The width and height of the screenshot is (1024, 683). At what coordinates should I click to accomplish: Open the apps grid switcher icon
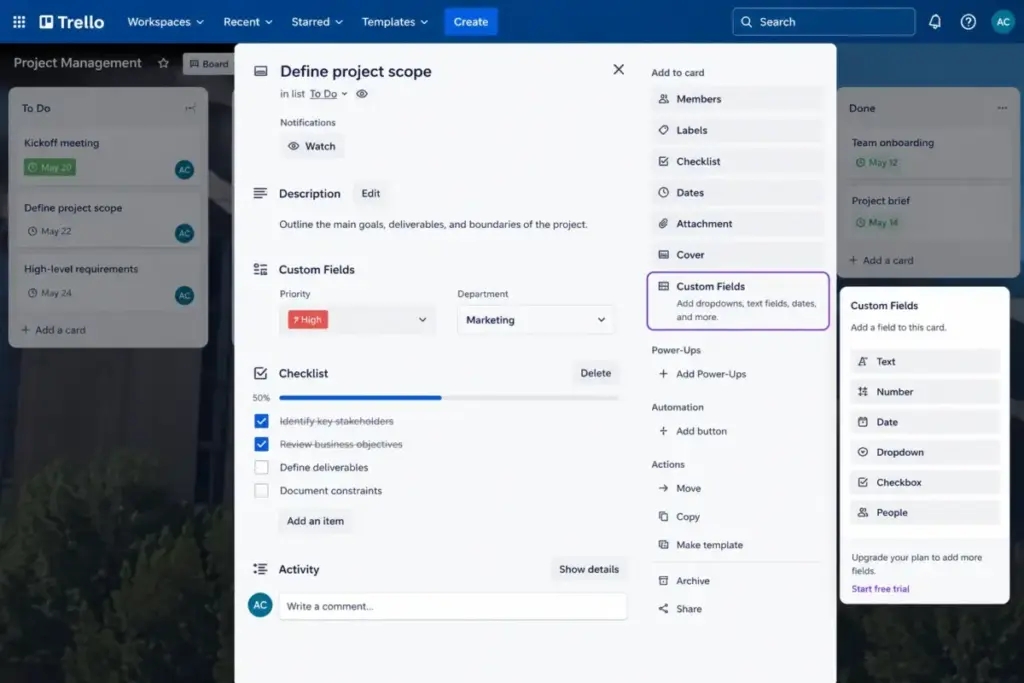coord(19,22)
